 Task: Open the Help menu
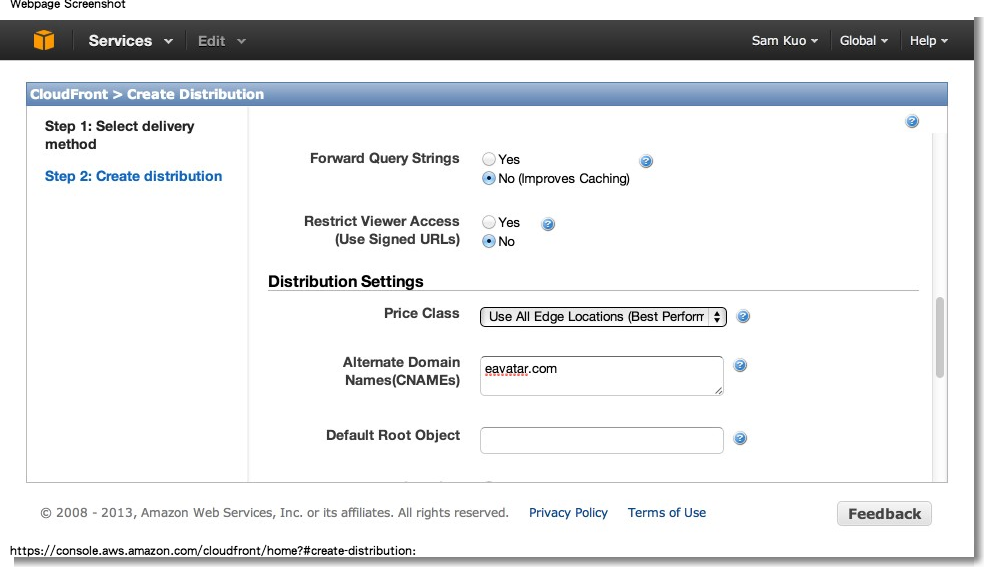pyautogui.click(x=929, y=41)
